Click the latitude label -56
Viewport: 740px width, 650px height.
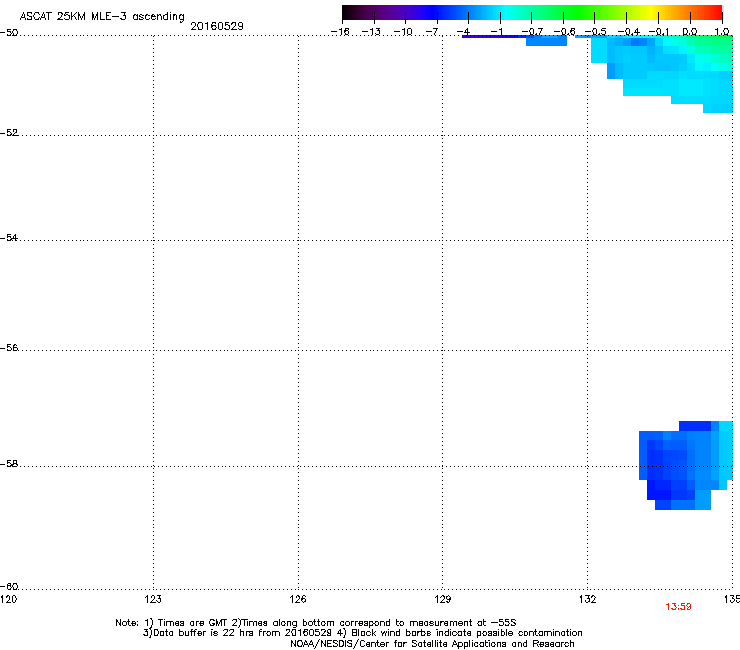(x=9, y=347)
